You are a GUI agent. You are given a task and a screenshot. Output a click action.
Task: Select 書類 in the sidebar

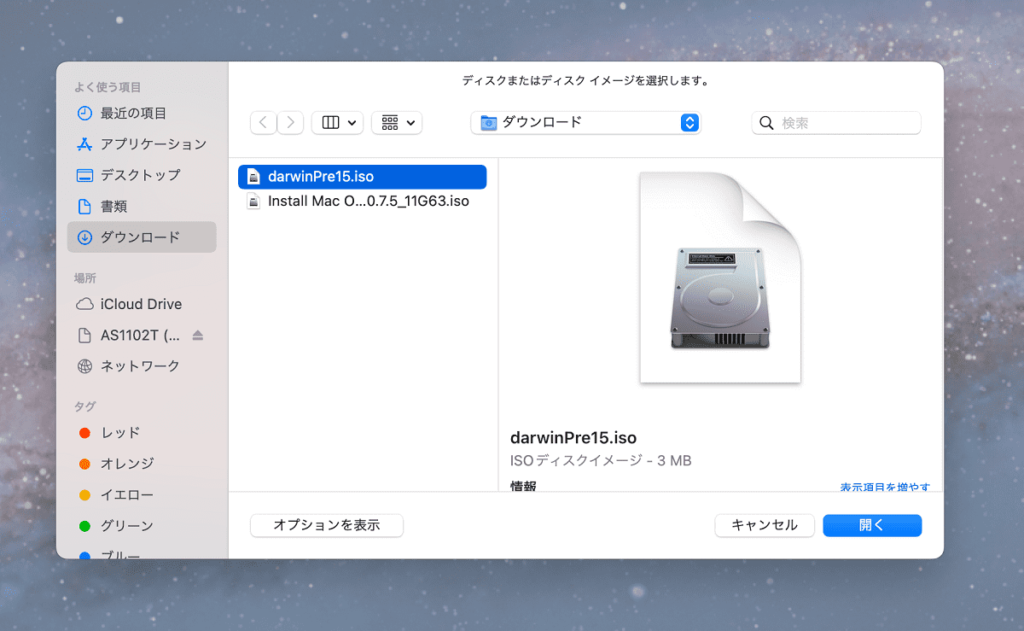142,206
